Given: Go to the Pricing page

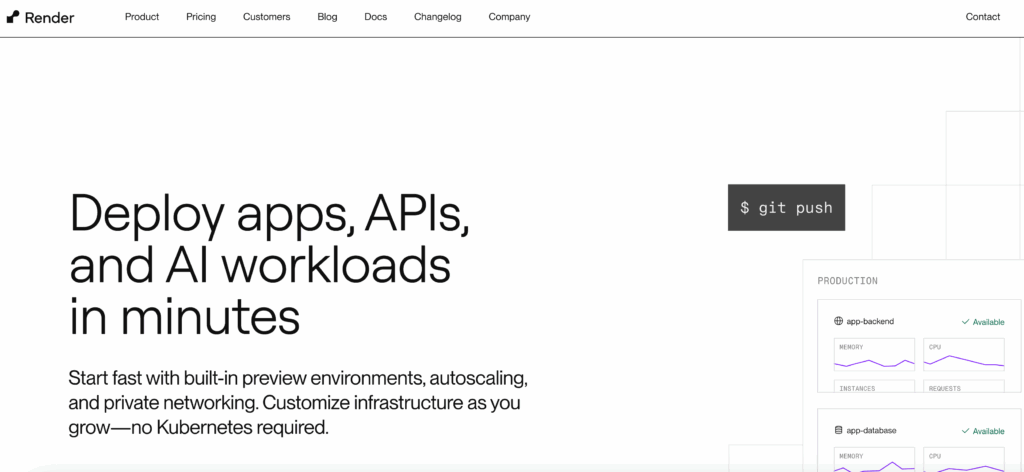Looking at the screenshot, I should click(x=201, y=17).
